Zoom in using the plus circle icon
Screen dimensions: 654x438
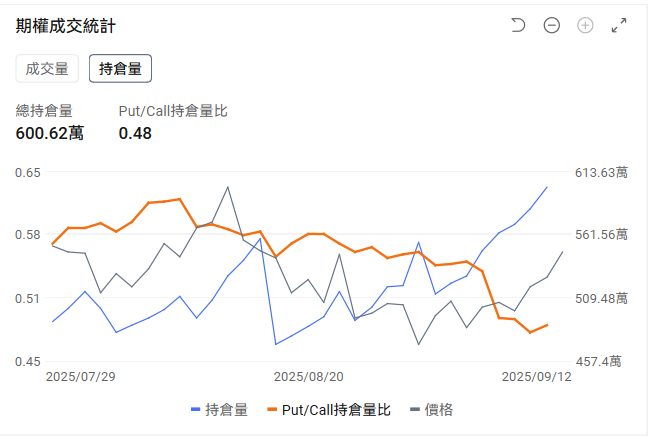[586, 26]
